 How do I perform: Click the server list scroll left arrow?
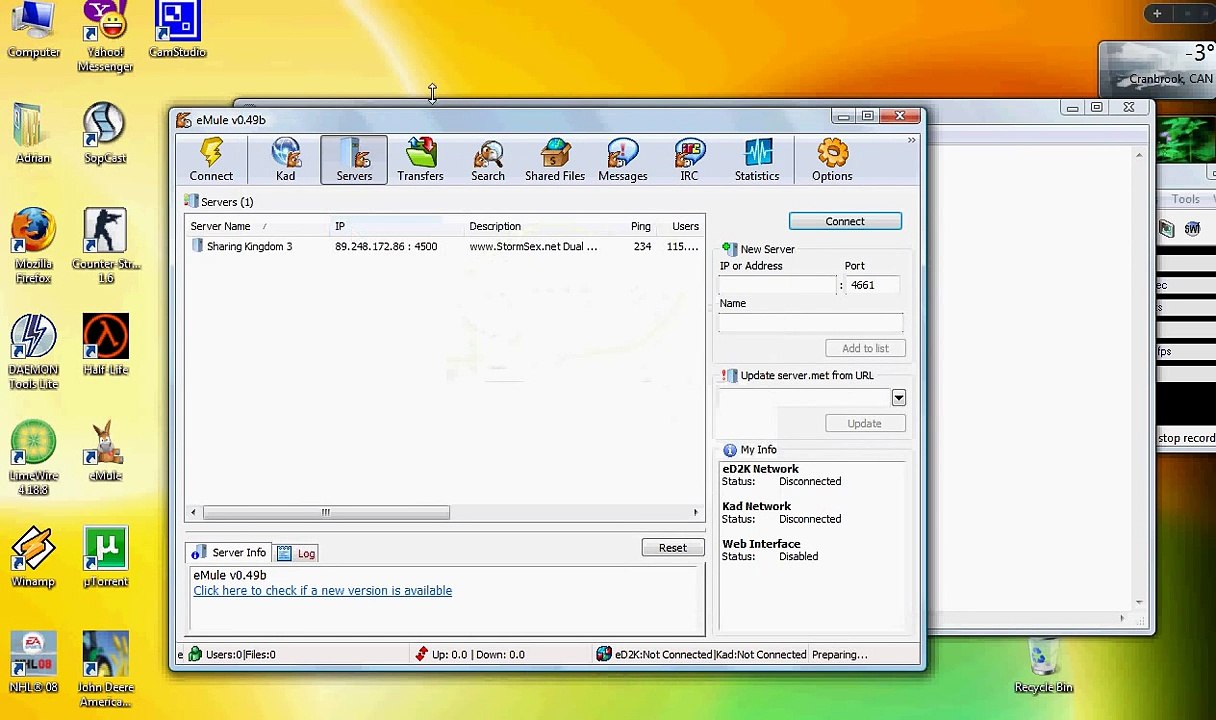(x=194, y=513)
